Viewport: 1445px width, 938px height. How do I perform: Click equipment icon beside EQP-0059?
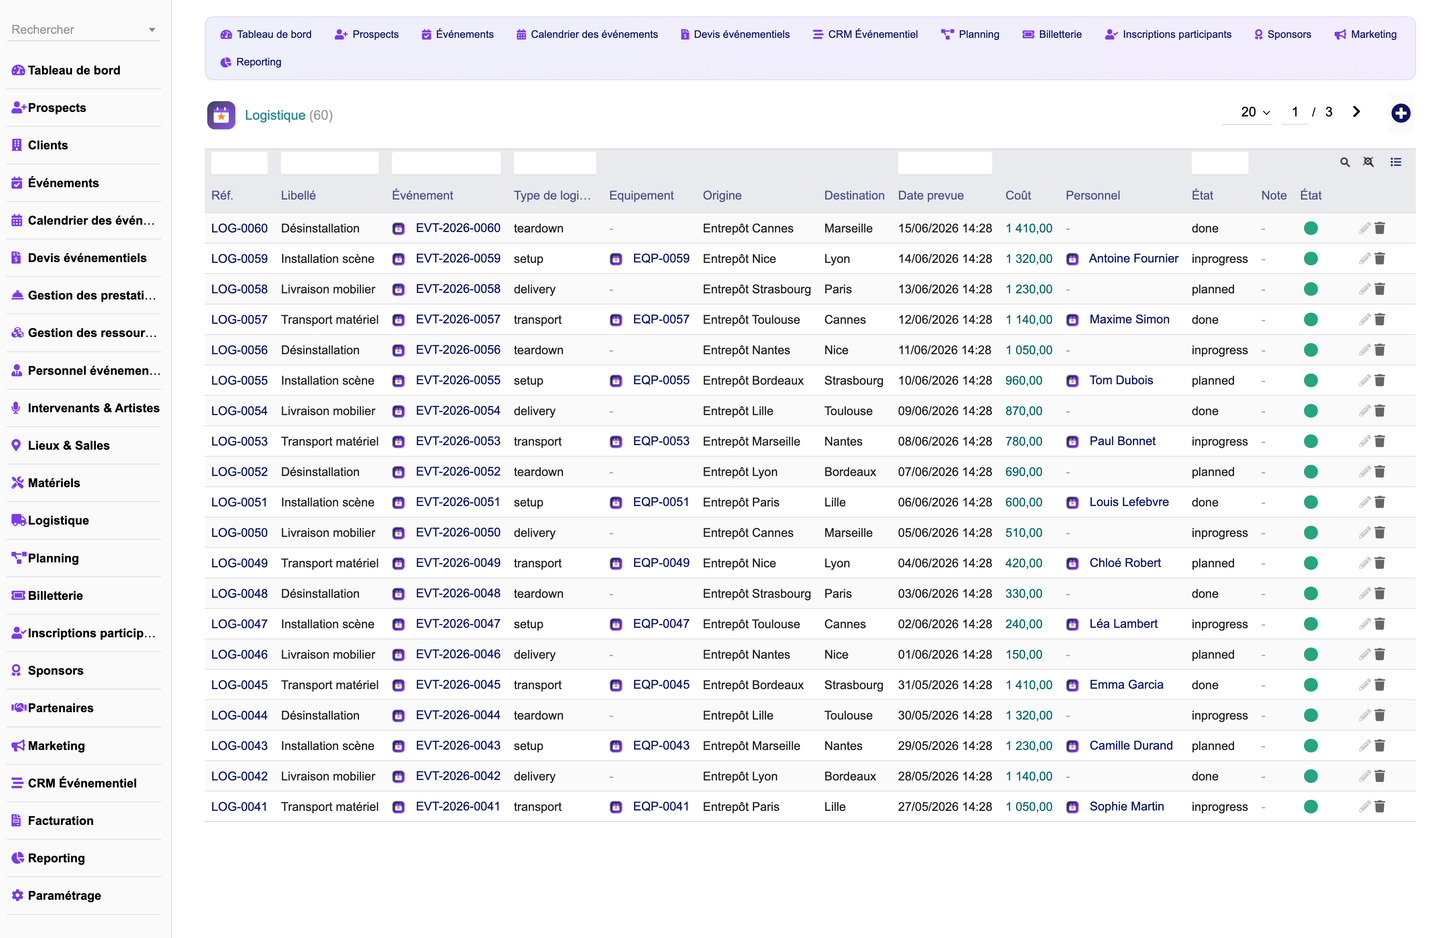click(616, 259)
